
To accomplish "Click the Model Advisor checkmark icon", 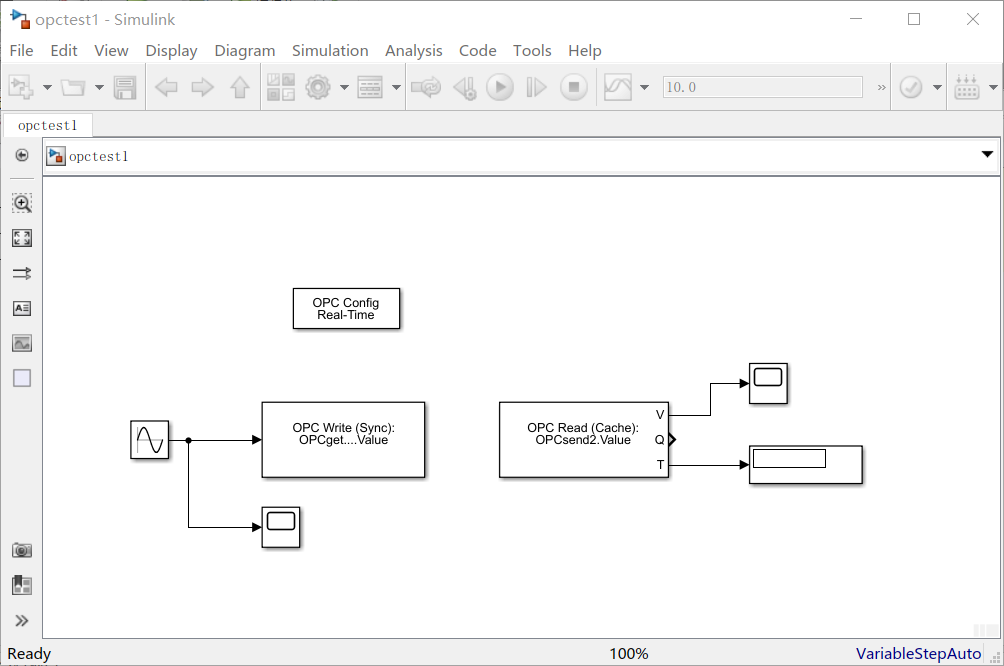I will (911, 87).
